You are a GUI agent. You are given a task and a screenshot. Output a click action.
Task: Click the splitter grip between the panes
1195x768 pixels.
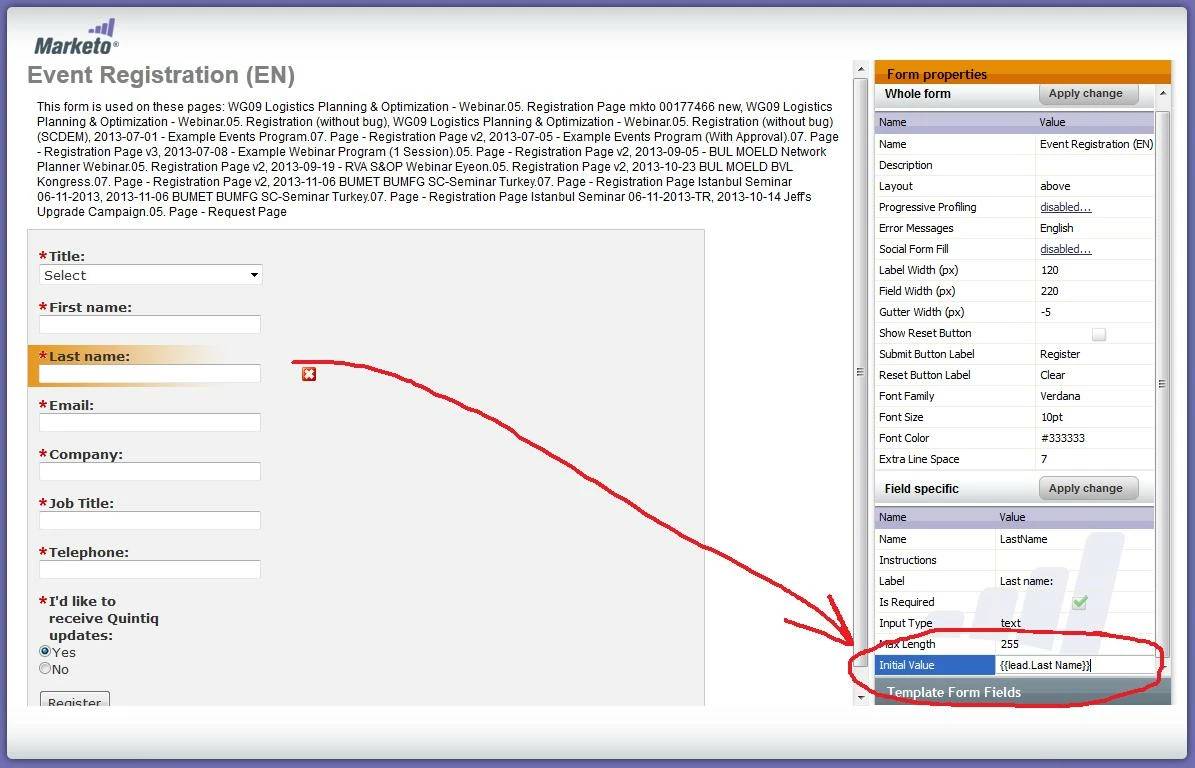click(860, 372)
